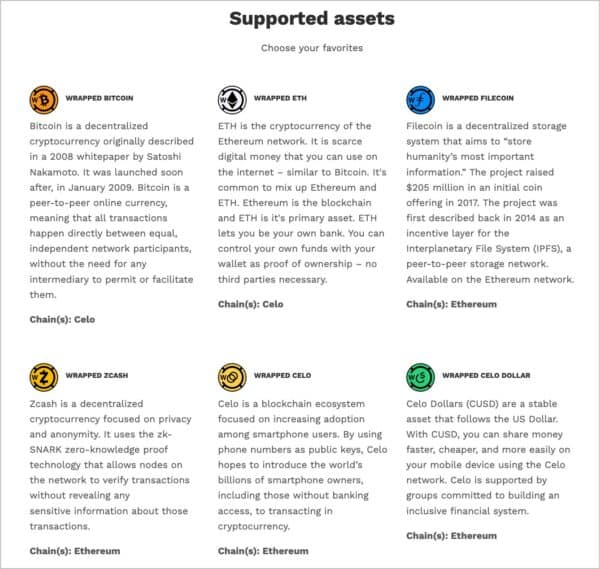This screenshot has width=600, height=569.
Task: Click the Wrapped ETH coin icon
Action: pyautogui.click(x=230, y=100)
